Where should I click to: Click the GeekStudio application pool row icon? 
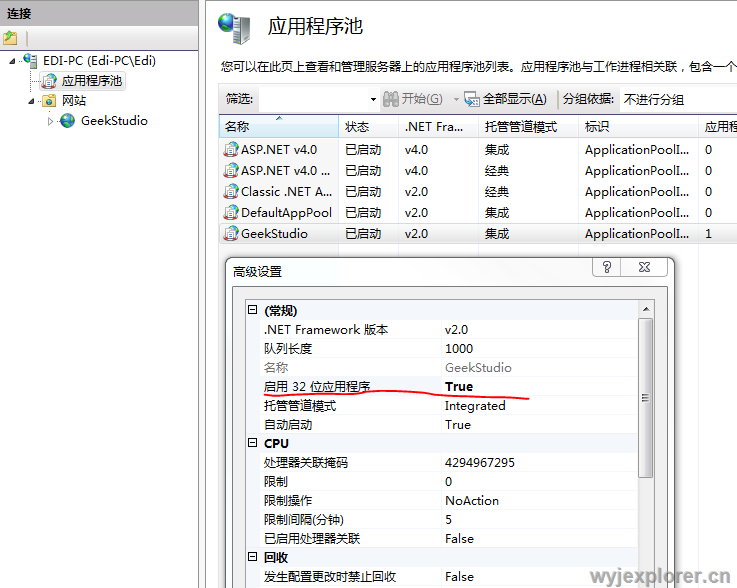point(231,234)
